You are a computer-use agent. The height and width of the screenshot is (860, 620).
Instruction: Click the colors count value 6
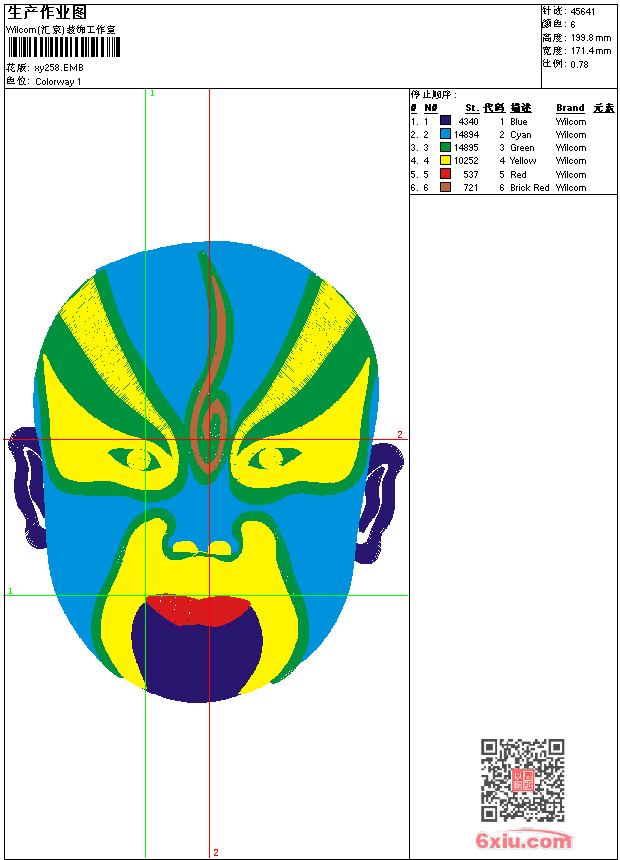(x=573, y=25)
